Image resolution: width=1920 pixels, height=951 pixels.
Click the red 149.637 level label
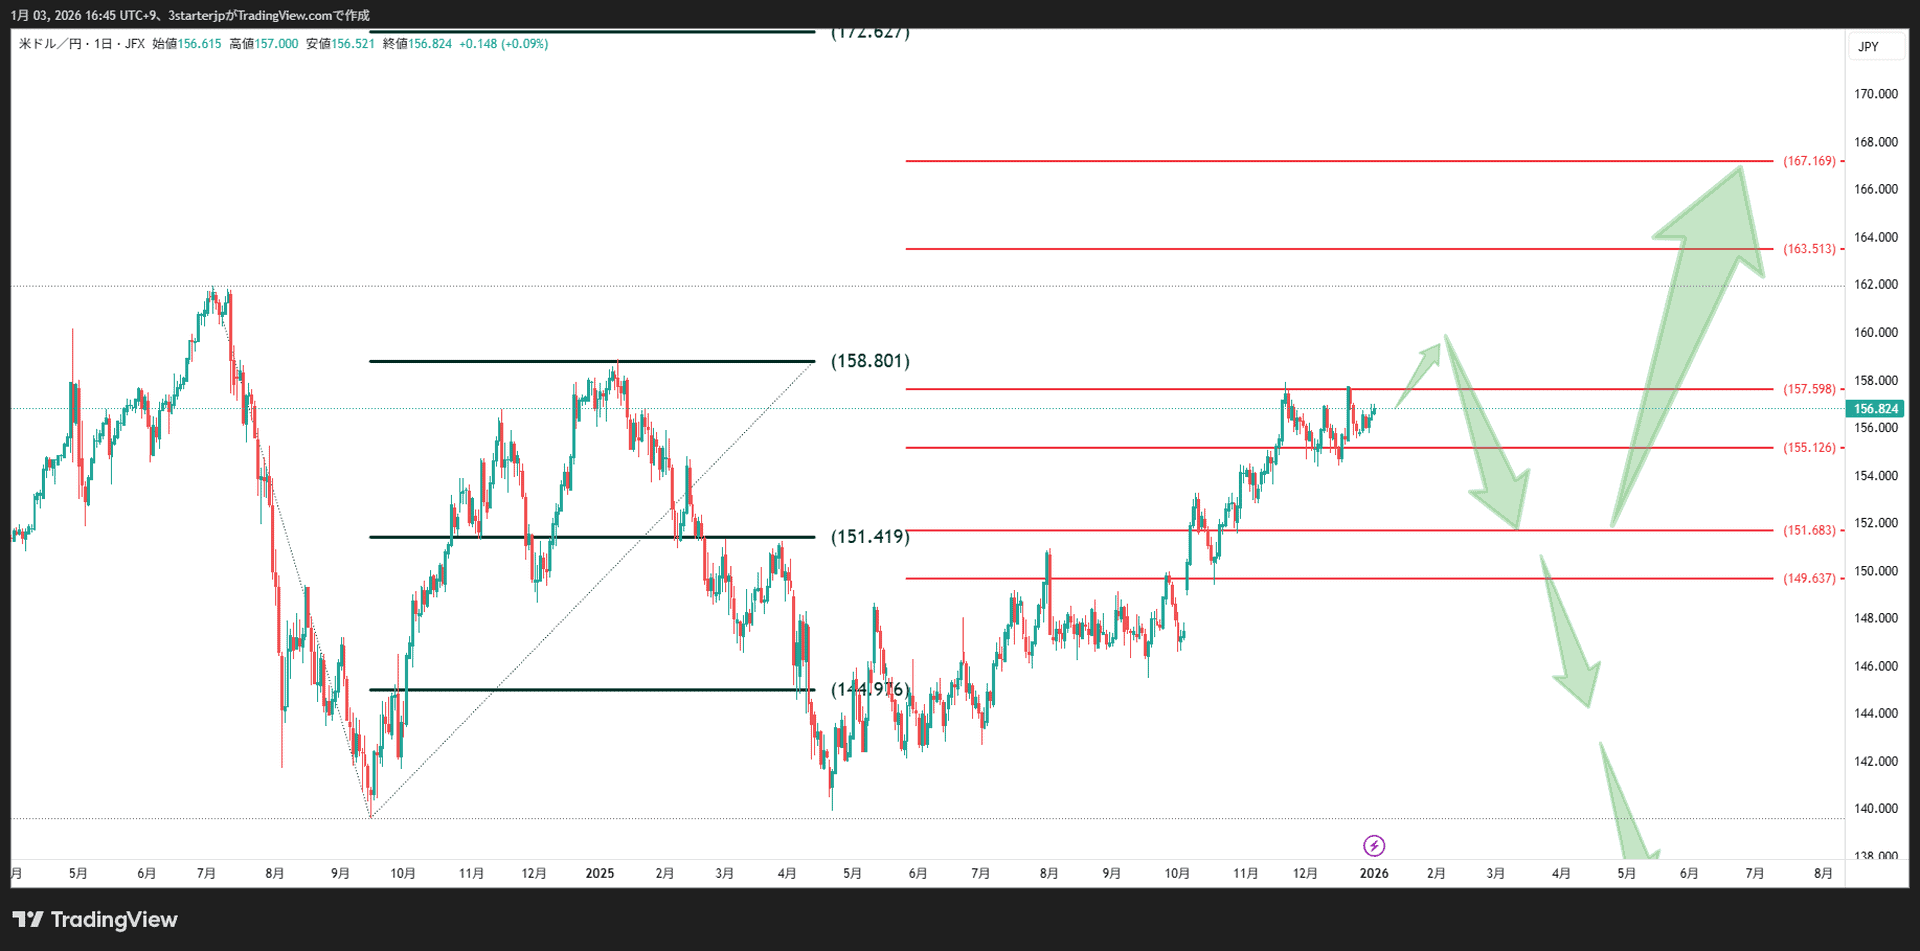[x=1809, y=579]
